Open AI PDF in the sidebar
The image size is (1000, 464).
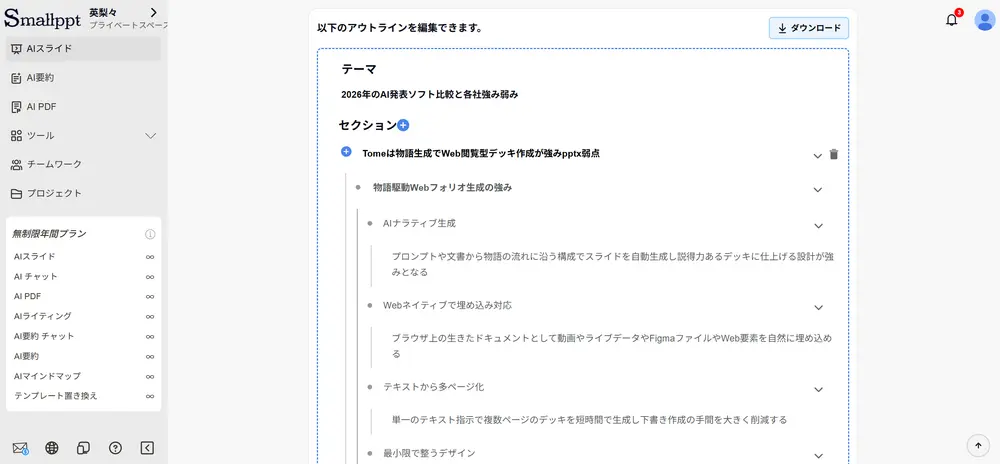[84, 106]
